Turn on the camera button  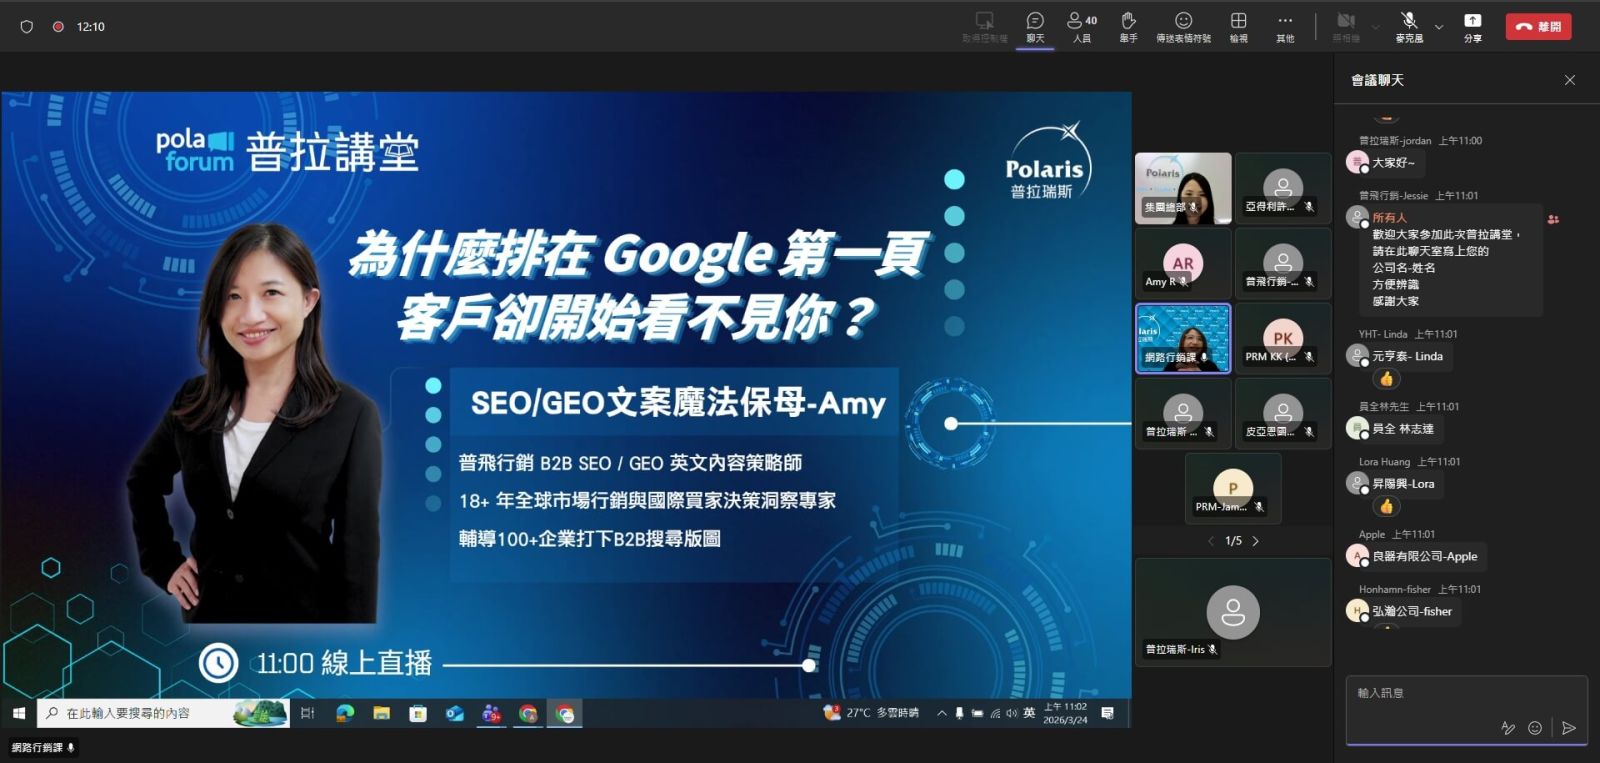click(x=1346, y=26)
